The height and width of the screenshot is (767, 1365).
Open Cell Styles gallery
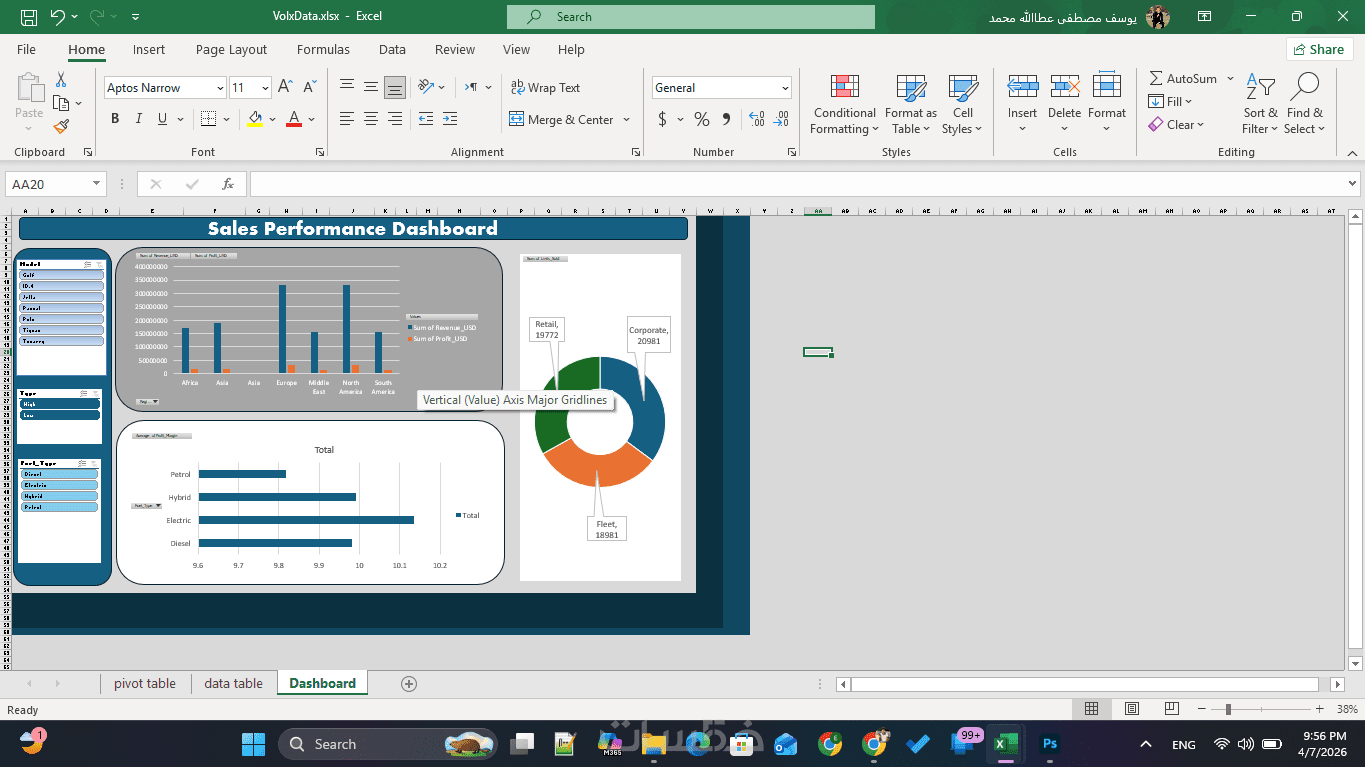(963, 104)
